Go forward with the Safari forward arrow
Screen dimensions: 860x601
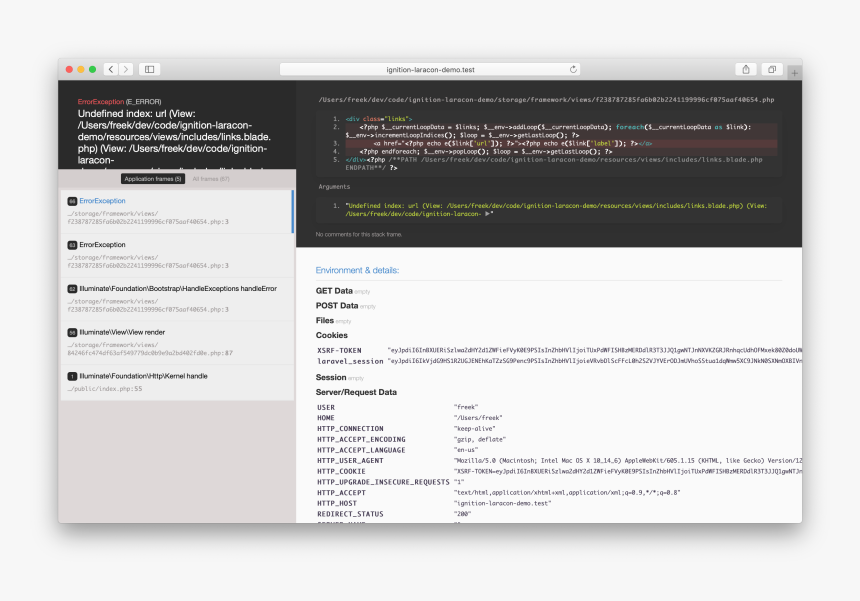tap(125, 69)
